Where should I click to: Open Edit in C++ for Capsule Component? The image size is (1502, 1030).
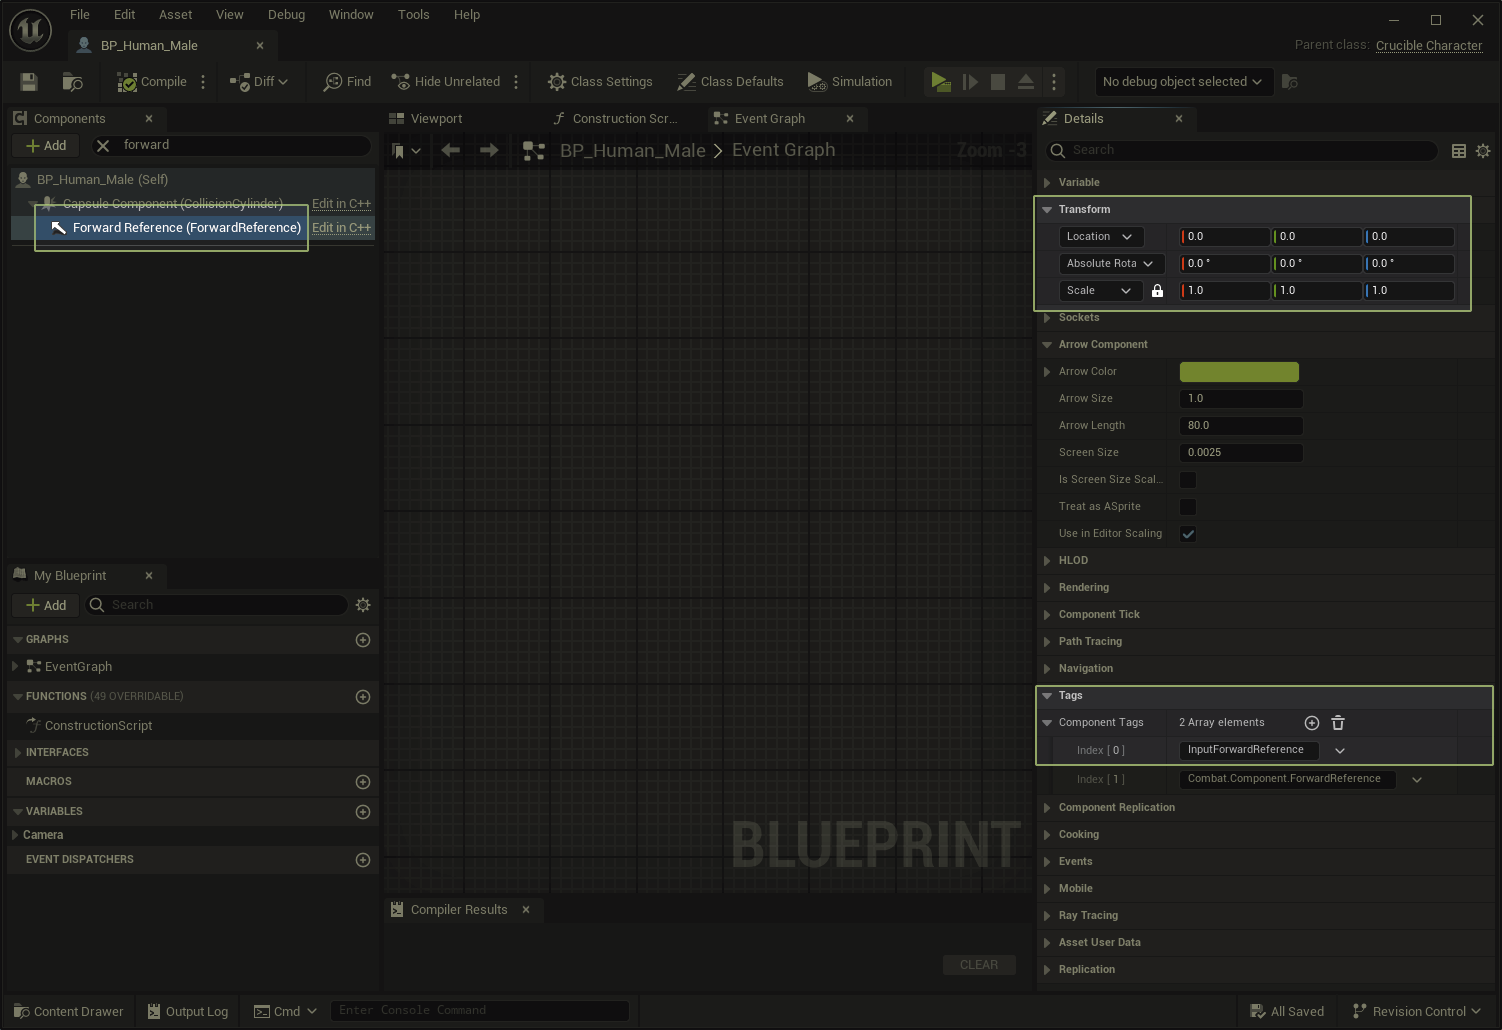point(341,204)
